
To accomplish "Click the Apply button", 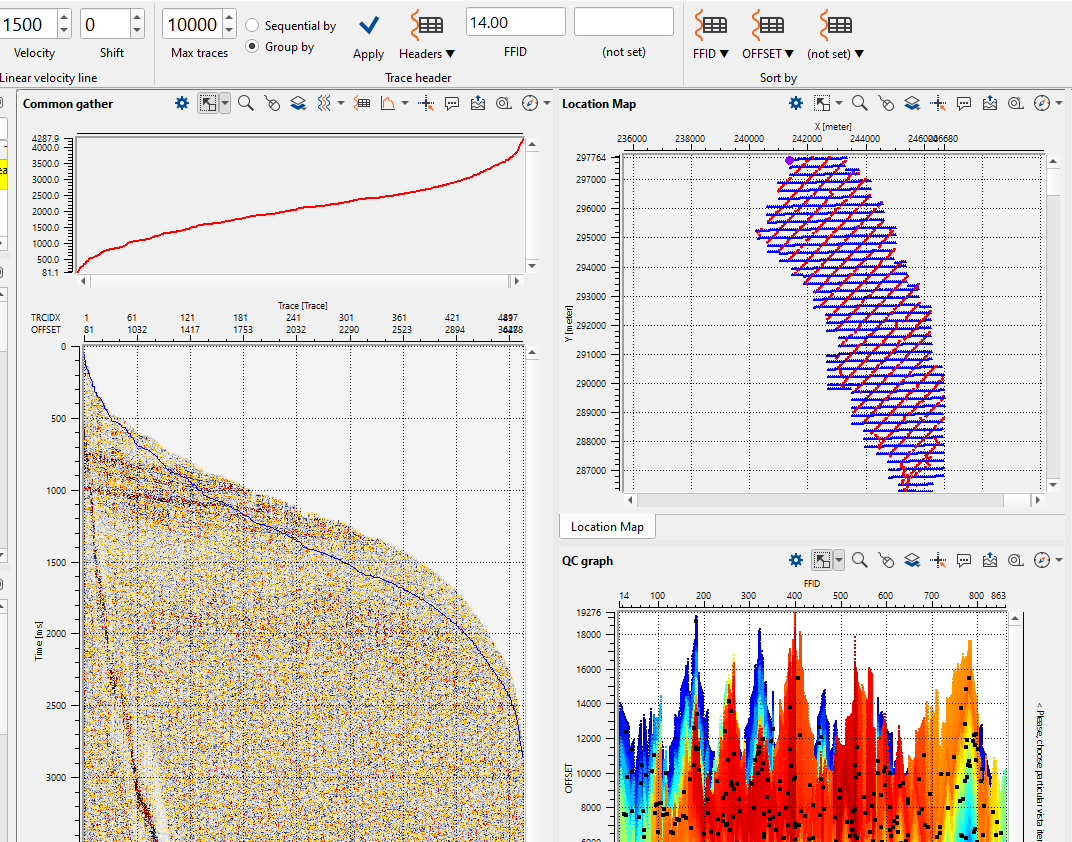I will pyautogui.click(x=368, y=35).
